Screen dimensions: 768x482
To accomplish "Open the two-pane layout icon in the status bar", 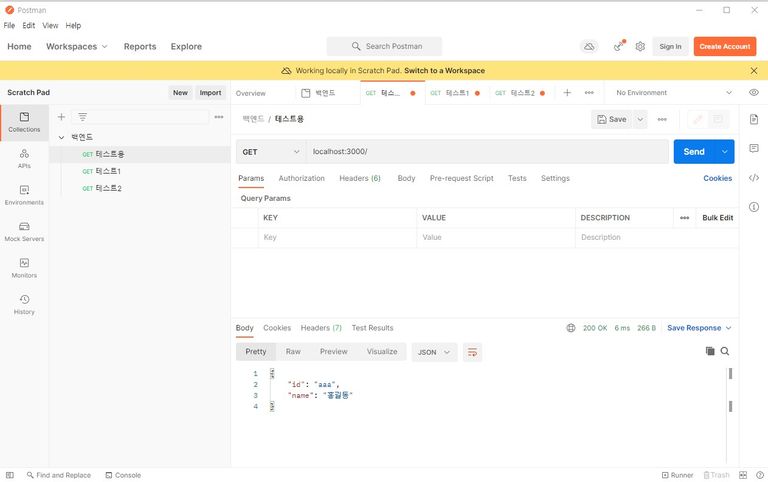I will coord(743,475).
